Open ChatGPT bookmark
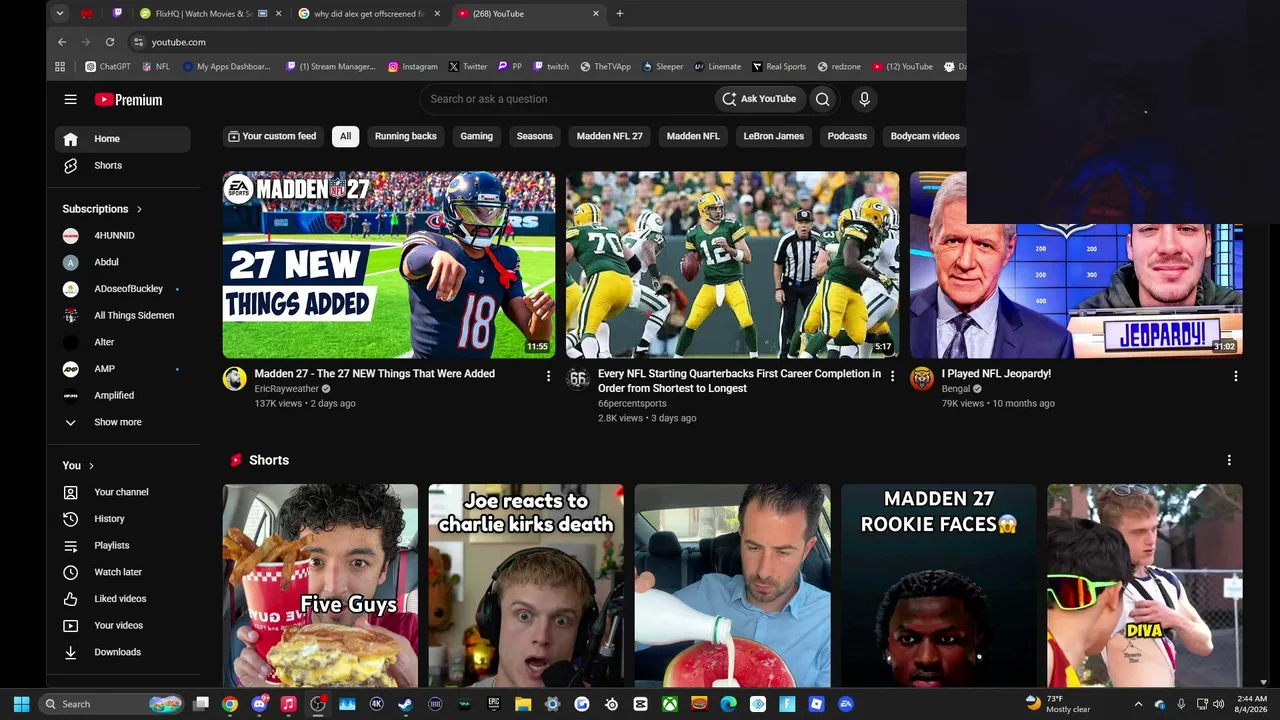Screen dimensions: 1280x720 [107, 67]
